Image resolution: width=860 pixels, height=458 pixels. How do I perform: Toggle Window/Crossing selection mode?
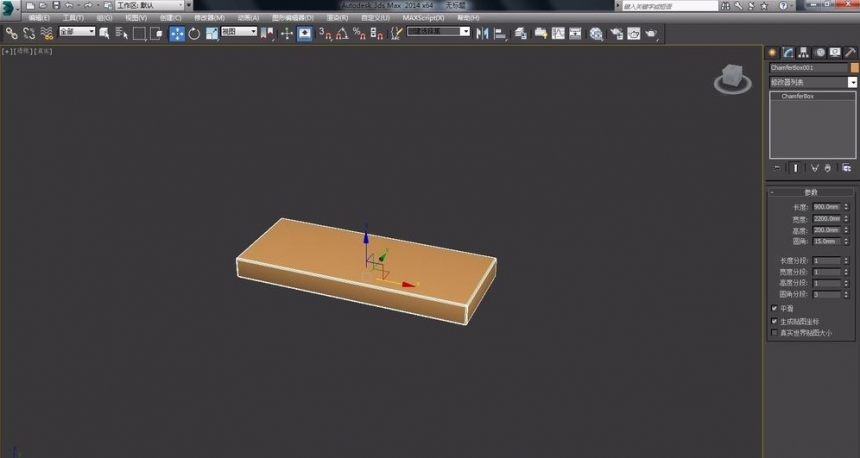tap(156, 33)
